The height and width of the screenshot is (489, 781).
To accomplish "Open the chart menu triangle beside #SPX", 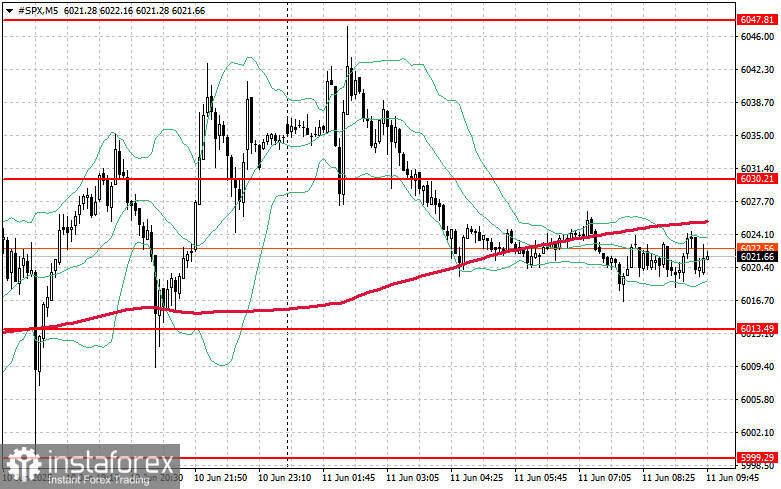I will pos(9,10).
